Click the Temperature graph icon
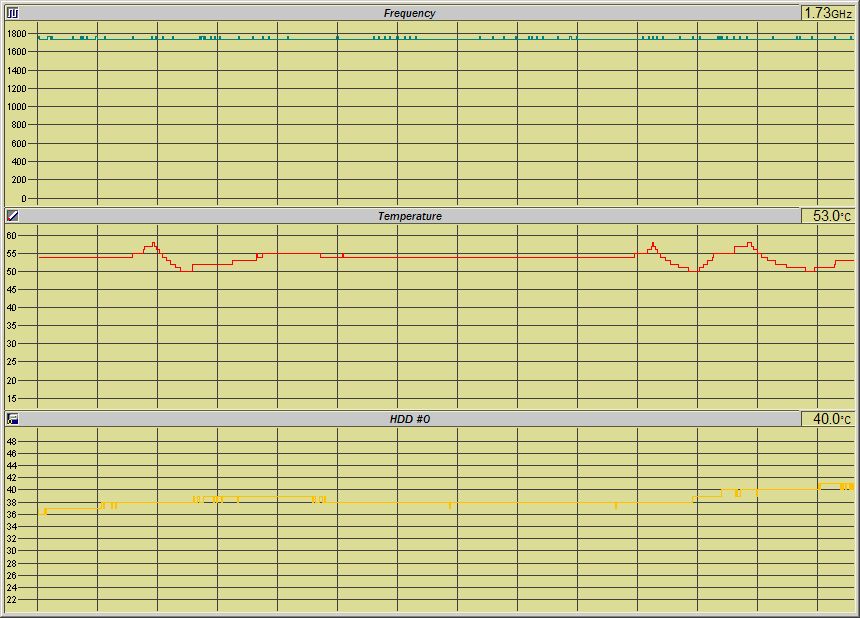Screen dimensions: 860x618 click(12, 216)
